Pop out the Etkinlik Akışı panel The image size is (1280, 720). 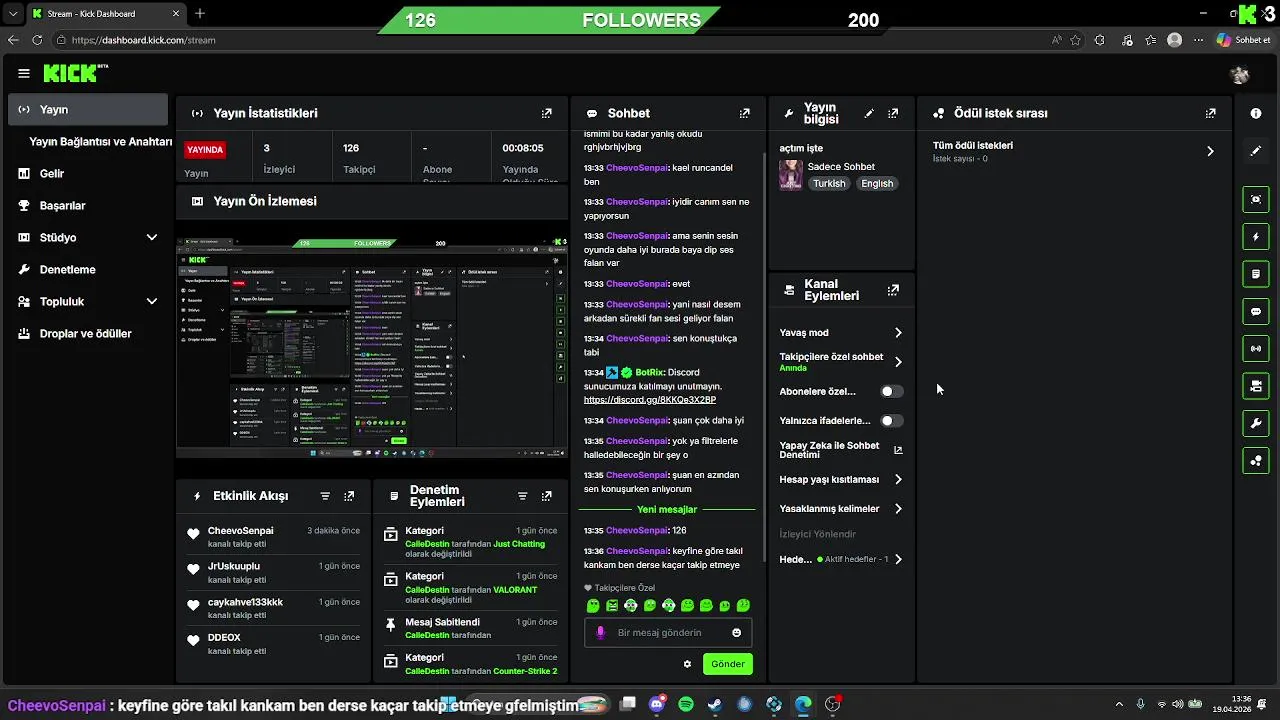(x=349, y=496)
